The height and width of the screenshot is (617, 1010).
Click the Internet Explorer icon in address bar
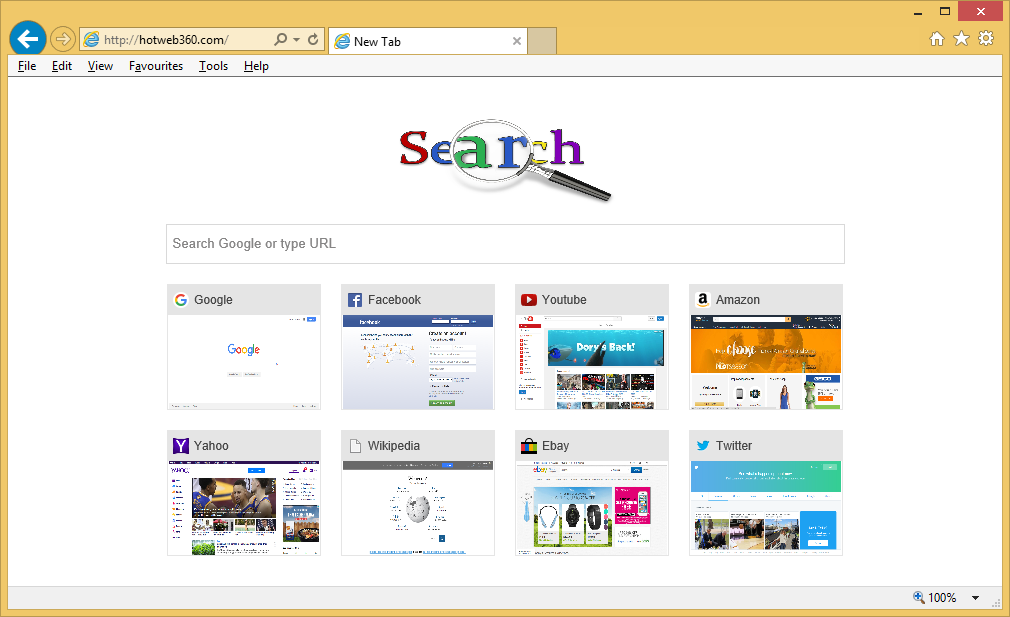pyautogui.click(x=91, y=39)
